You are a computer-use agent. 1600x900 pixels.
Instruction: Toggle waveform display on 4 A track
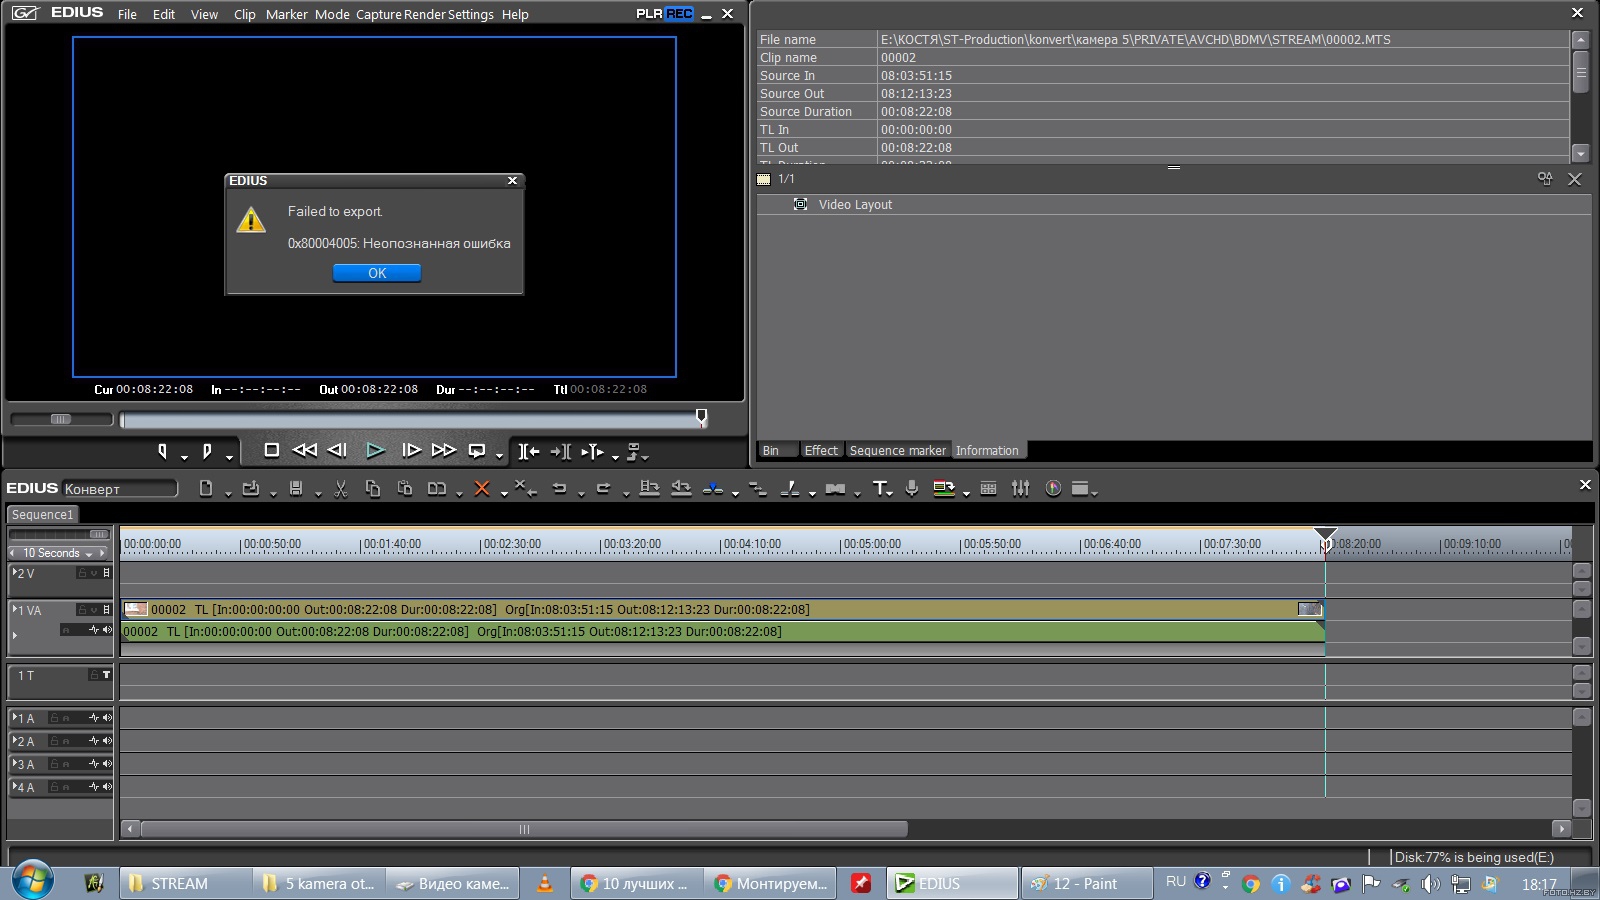tap(94, 787)
